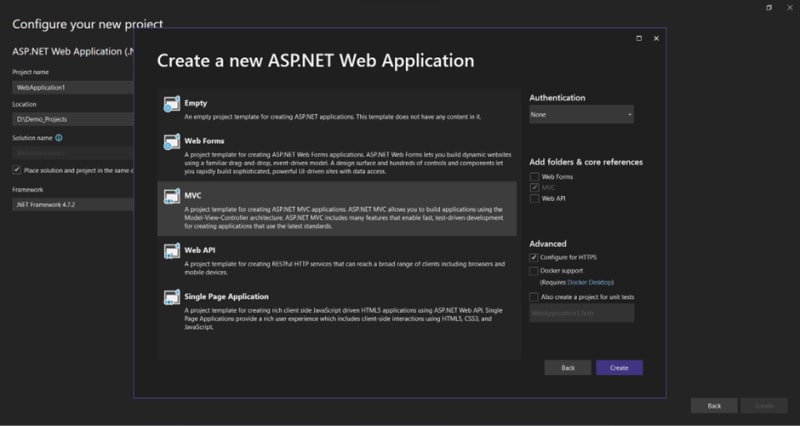
Task: Open the Docker Desktop link
Action: (x=590, y=282)
